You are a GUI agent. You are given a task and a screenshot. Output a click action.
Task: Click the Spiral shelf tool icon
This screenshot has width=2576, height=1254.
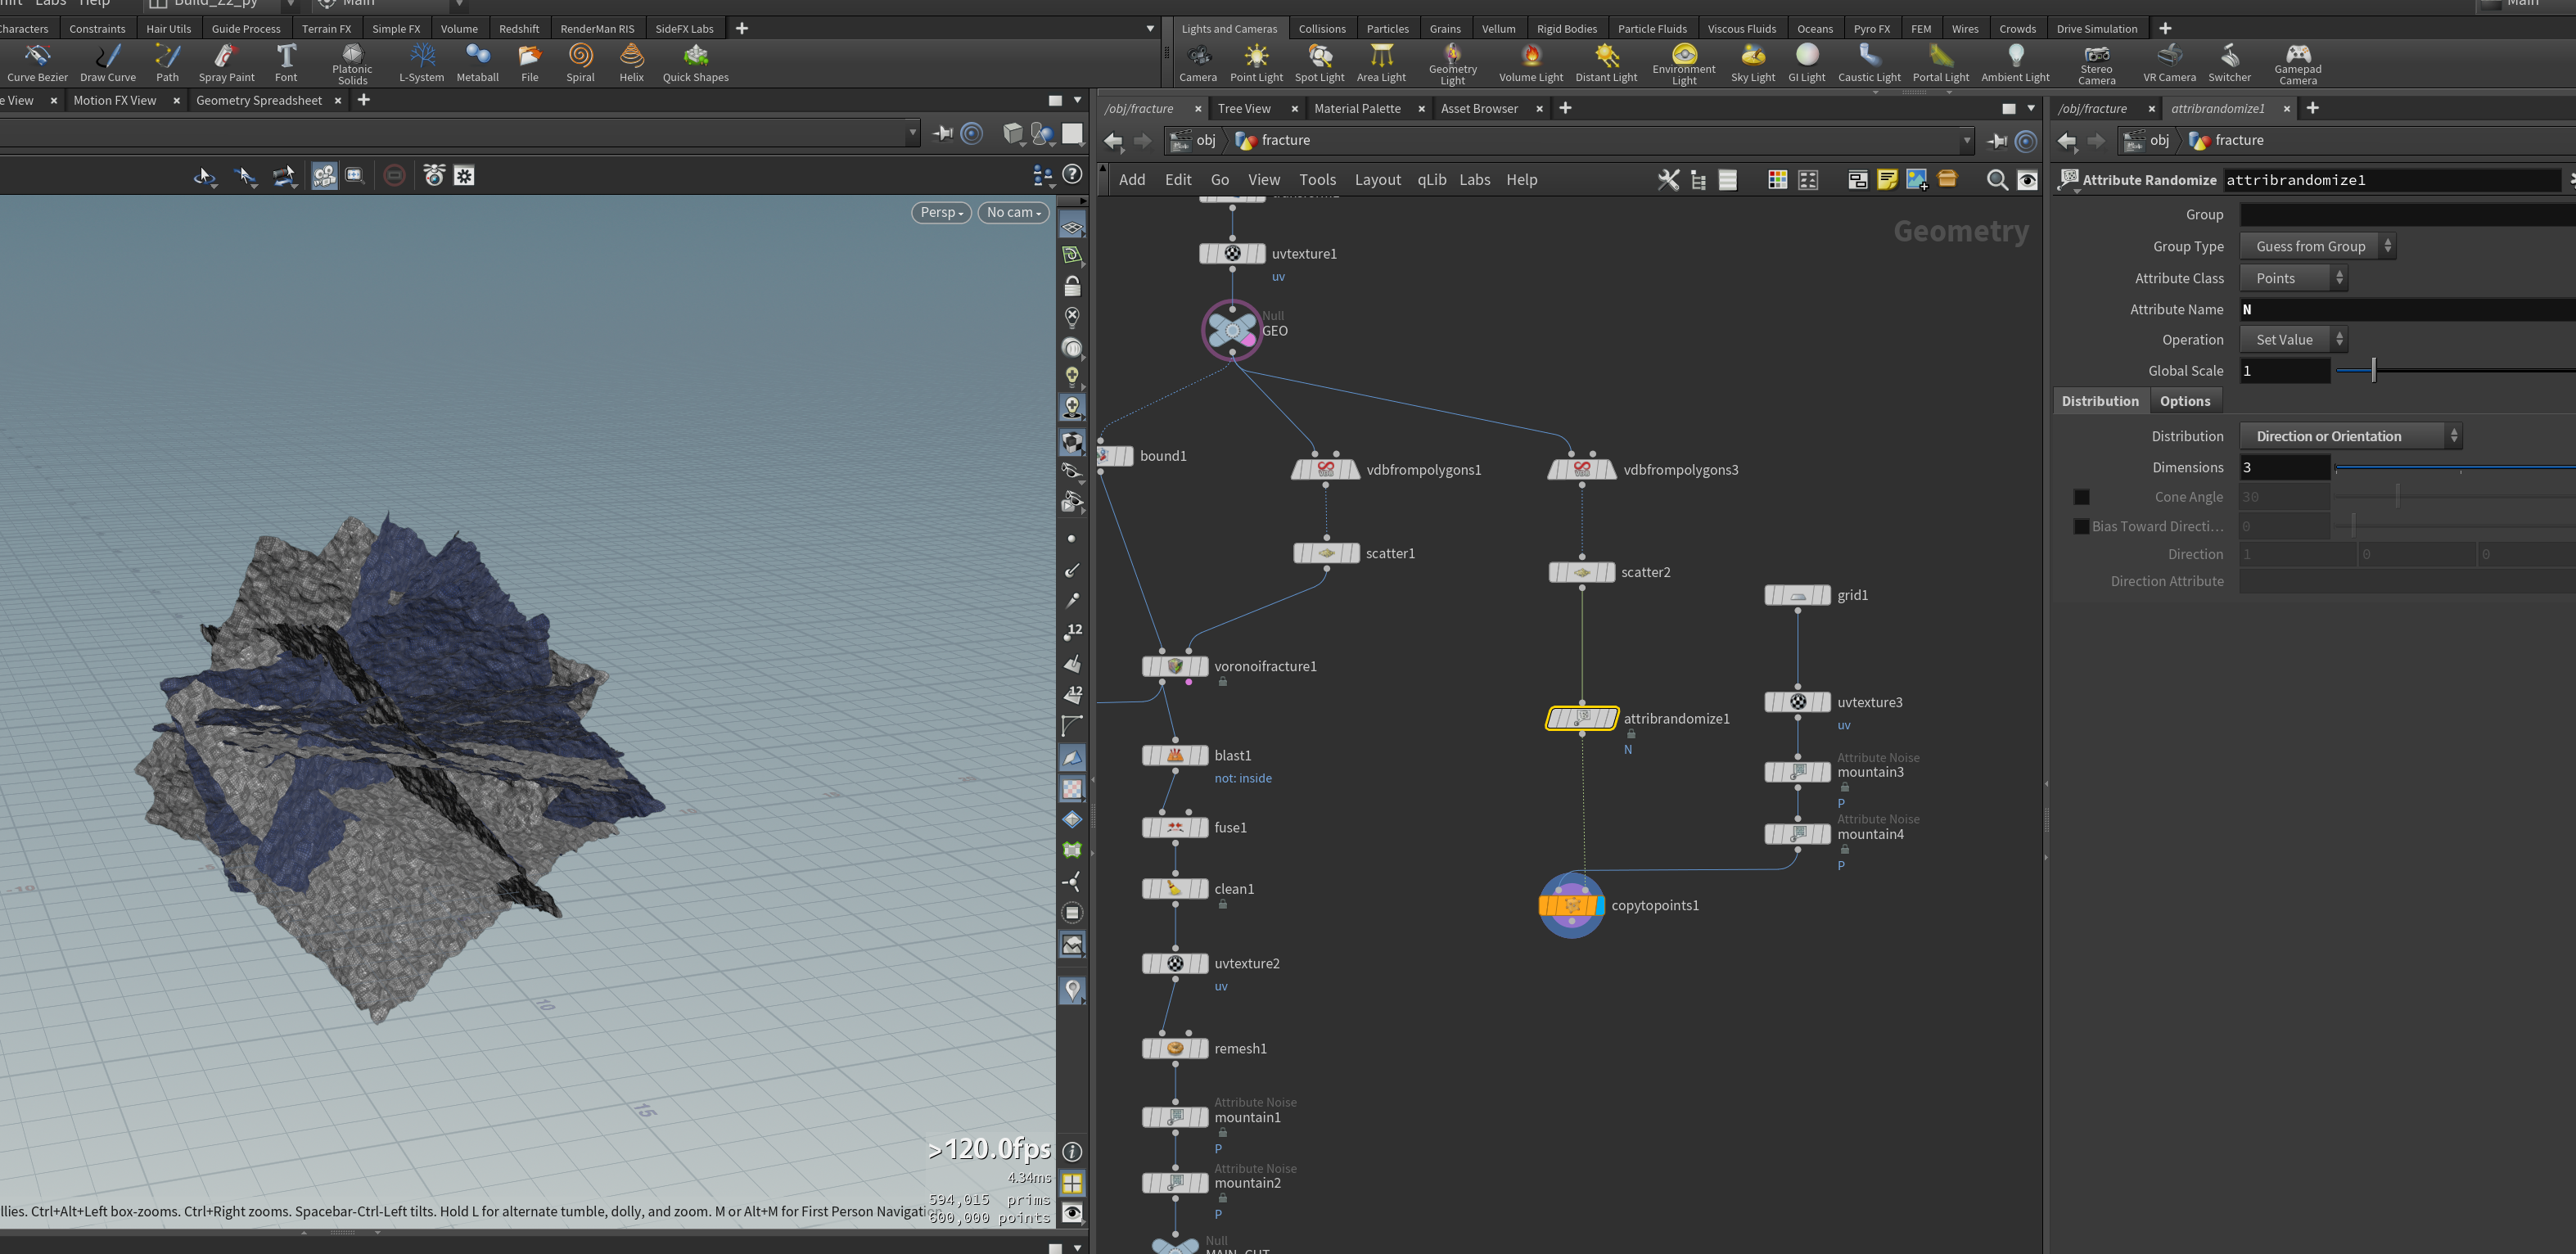[x=581, y=55]
